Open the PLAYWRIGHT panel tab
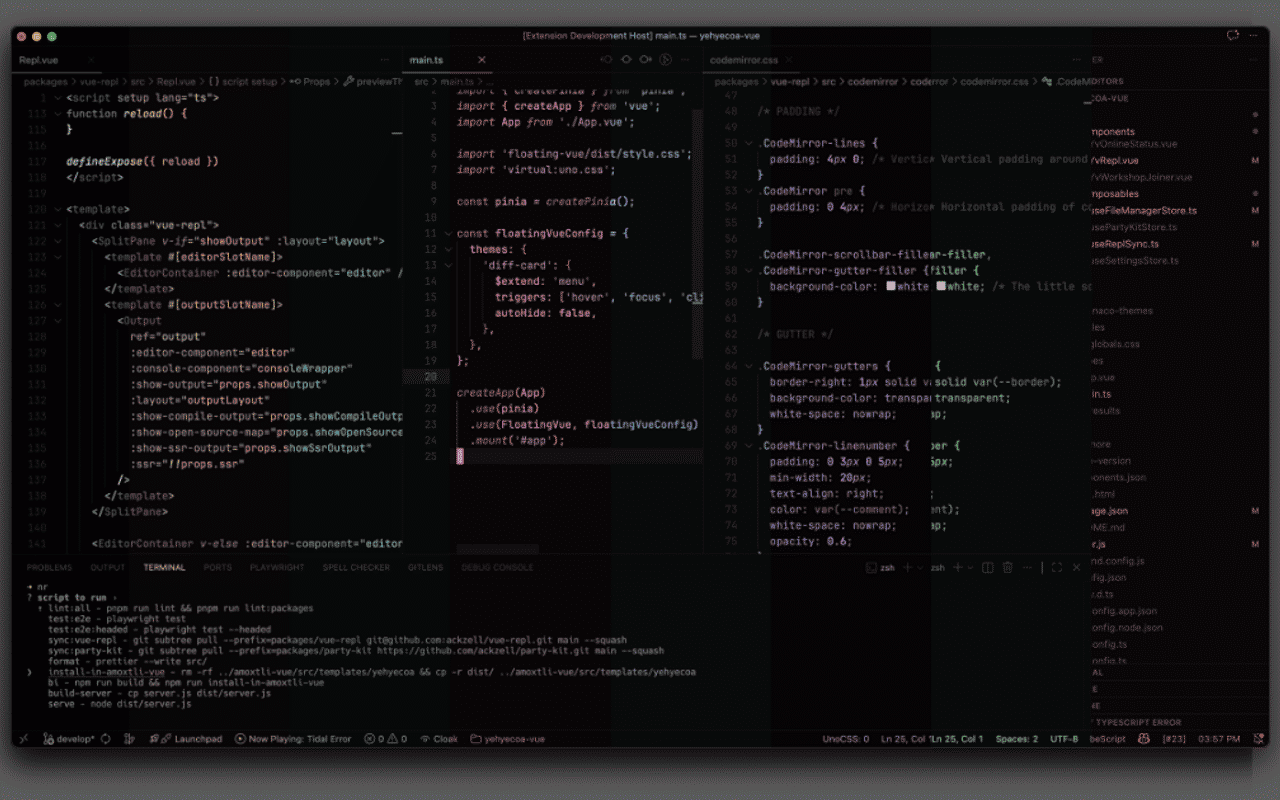The width and height of the screenshot is (1280, 800). pos(277,567)
